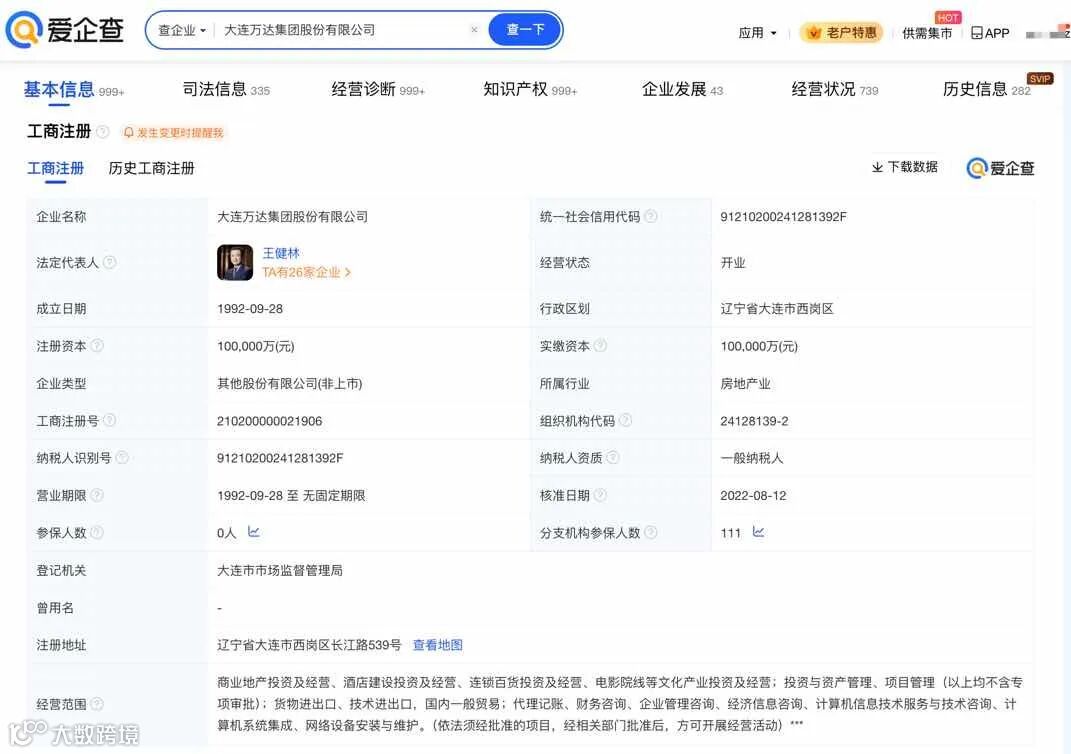Select the 工商注册 sub-tab
The image size is (1071, 754).
click(55, 168)
